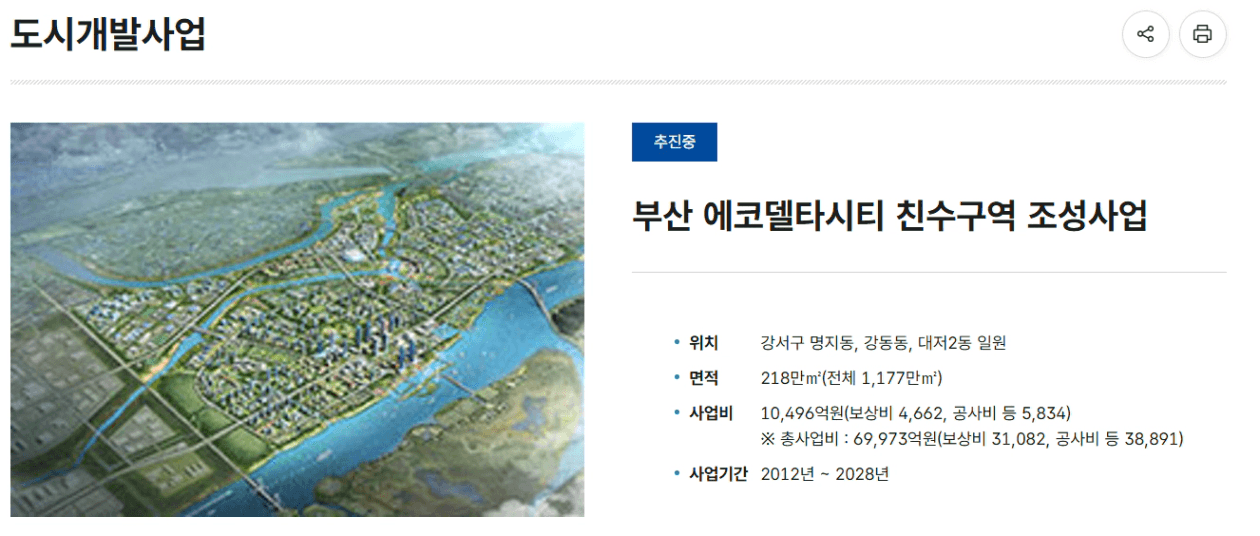Select the 10,496억원 project cost line
The width and height of the screenshot is (1260, 536).
point(916,412)
